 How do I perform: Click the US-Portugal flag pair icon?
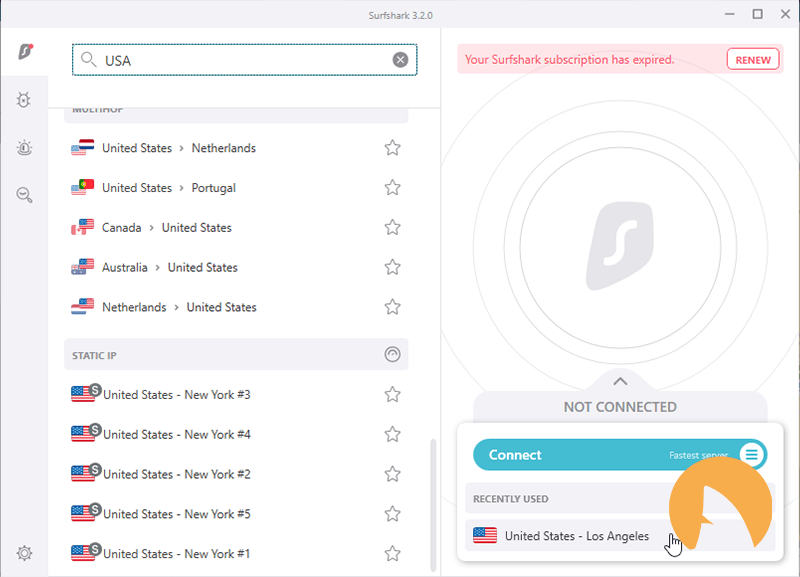pyautogui.click(x=83, y=187)
